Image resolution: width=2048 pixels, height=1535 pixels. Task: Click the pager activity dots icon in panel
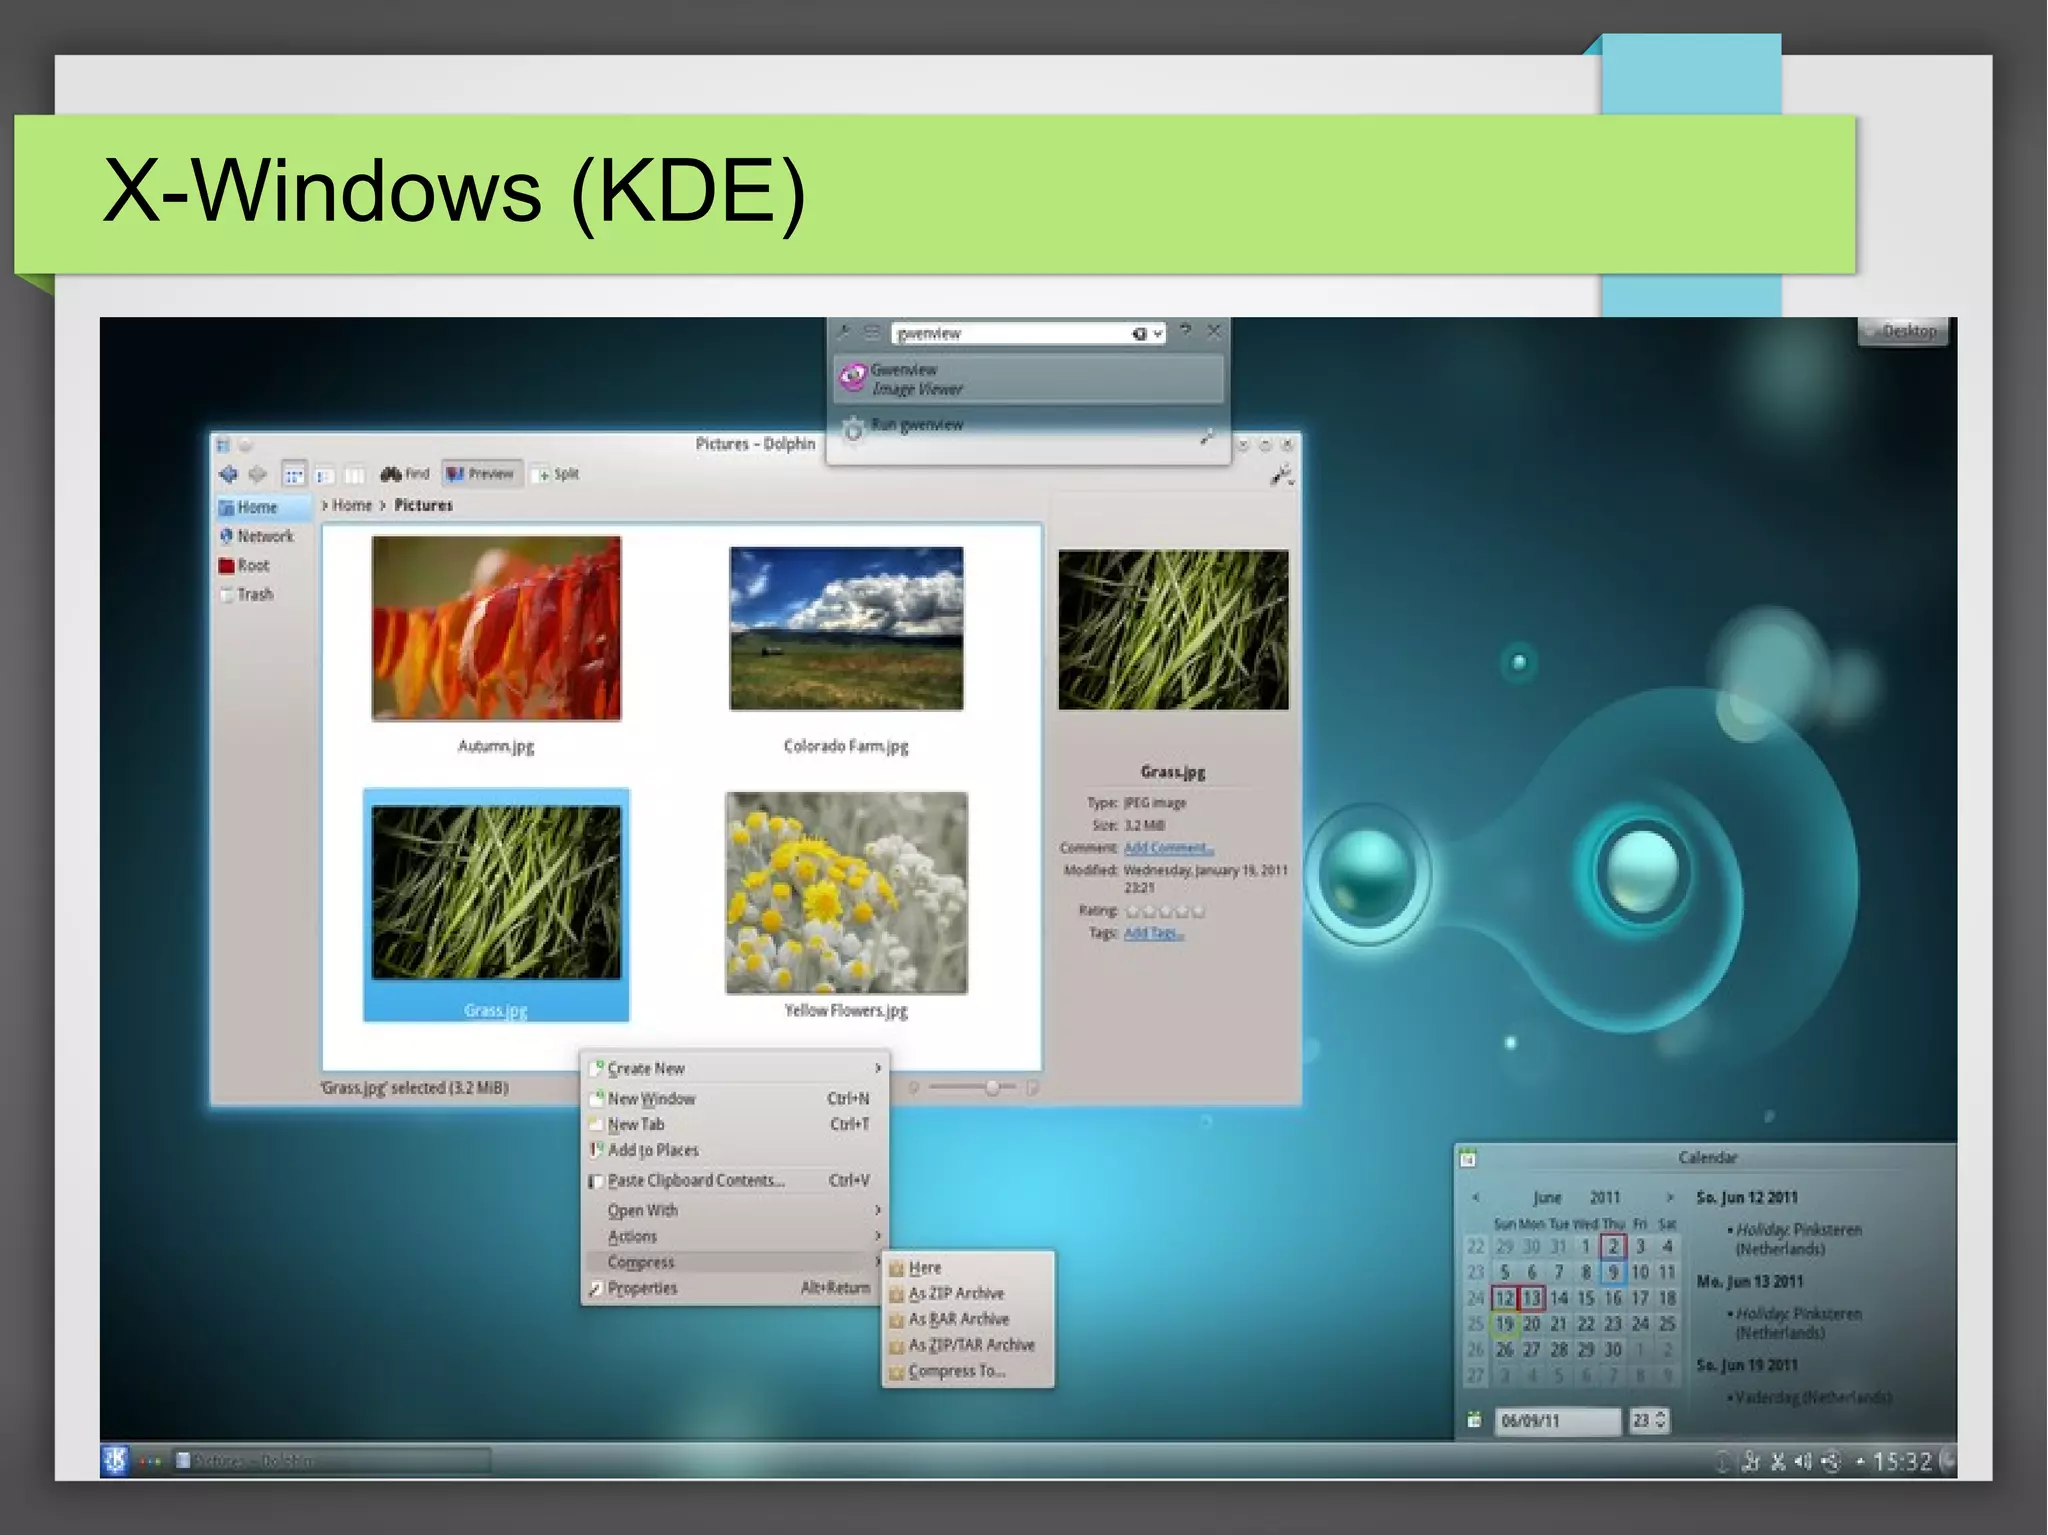click(151, 1462)
